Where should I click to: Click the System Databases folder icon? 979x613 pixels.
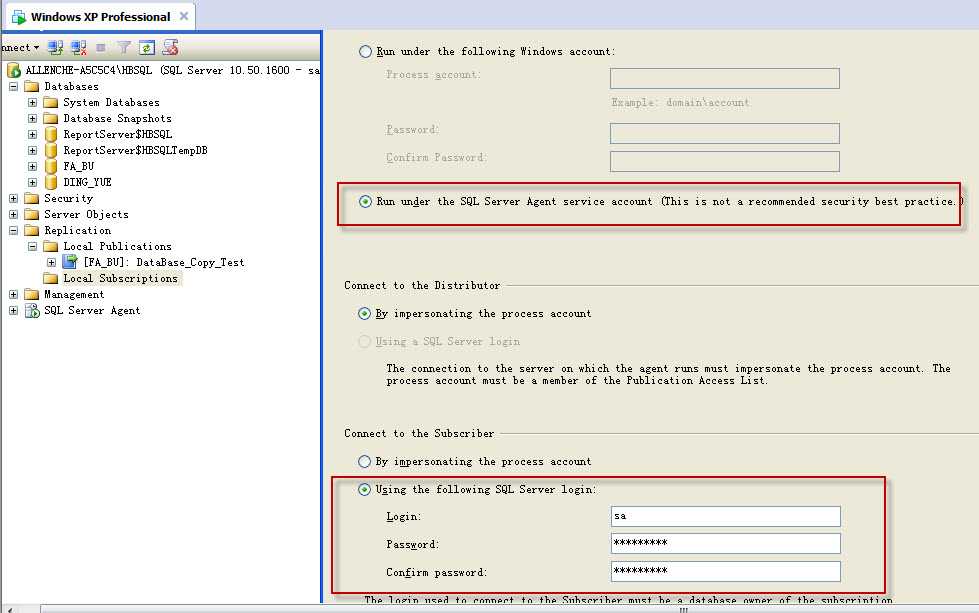pyautogui.click(x=51, y=102)
